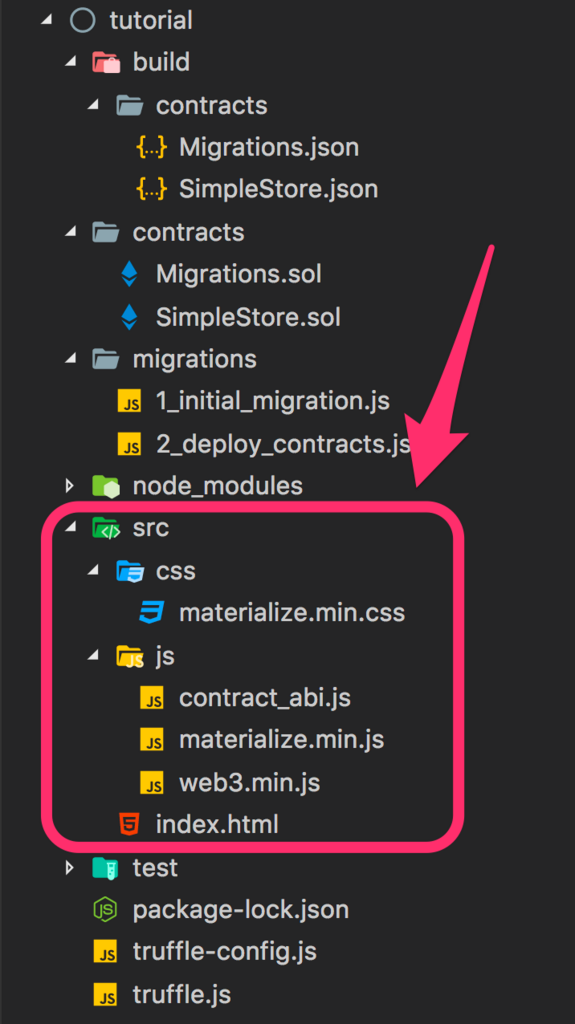Open Migrations.sol file name

(238, 274)
